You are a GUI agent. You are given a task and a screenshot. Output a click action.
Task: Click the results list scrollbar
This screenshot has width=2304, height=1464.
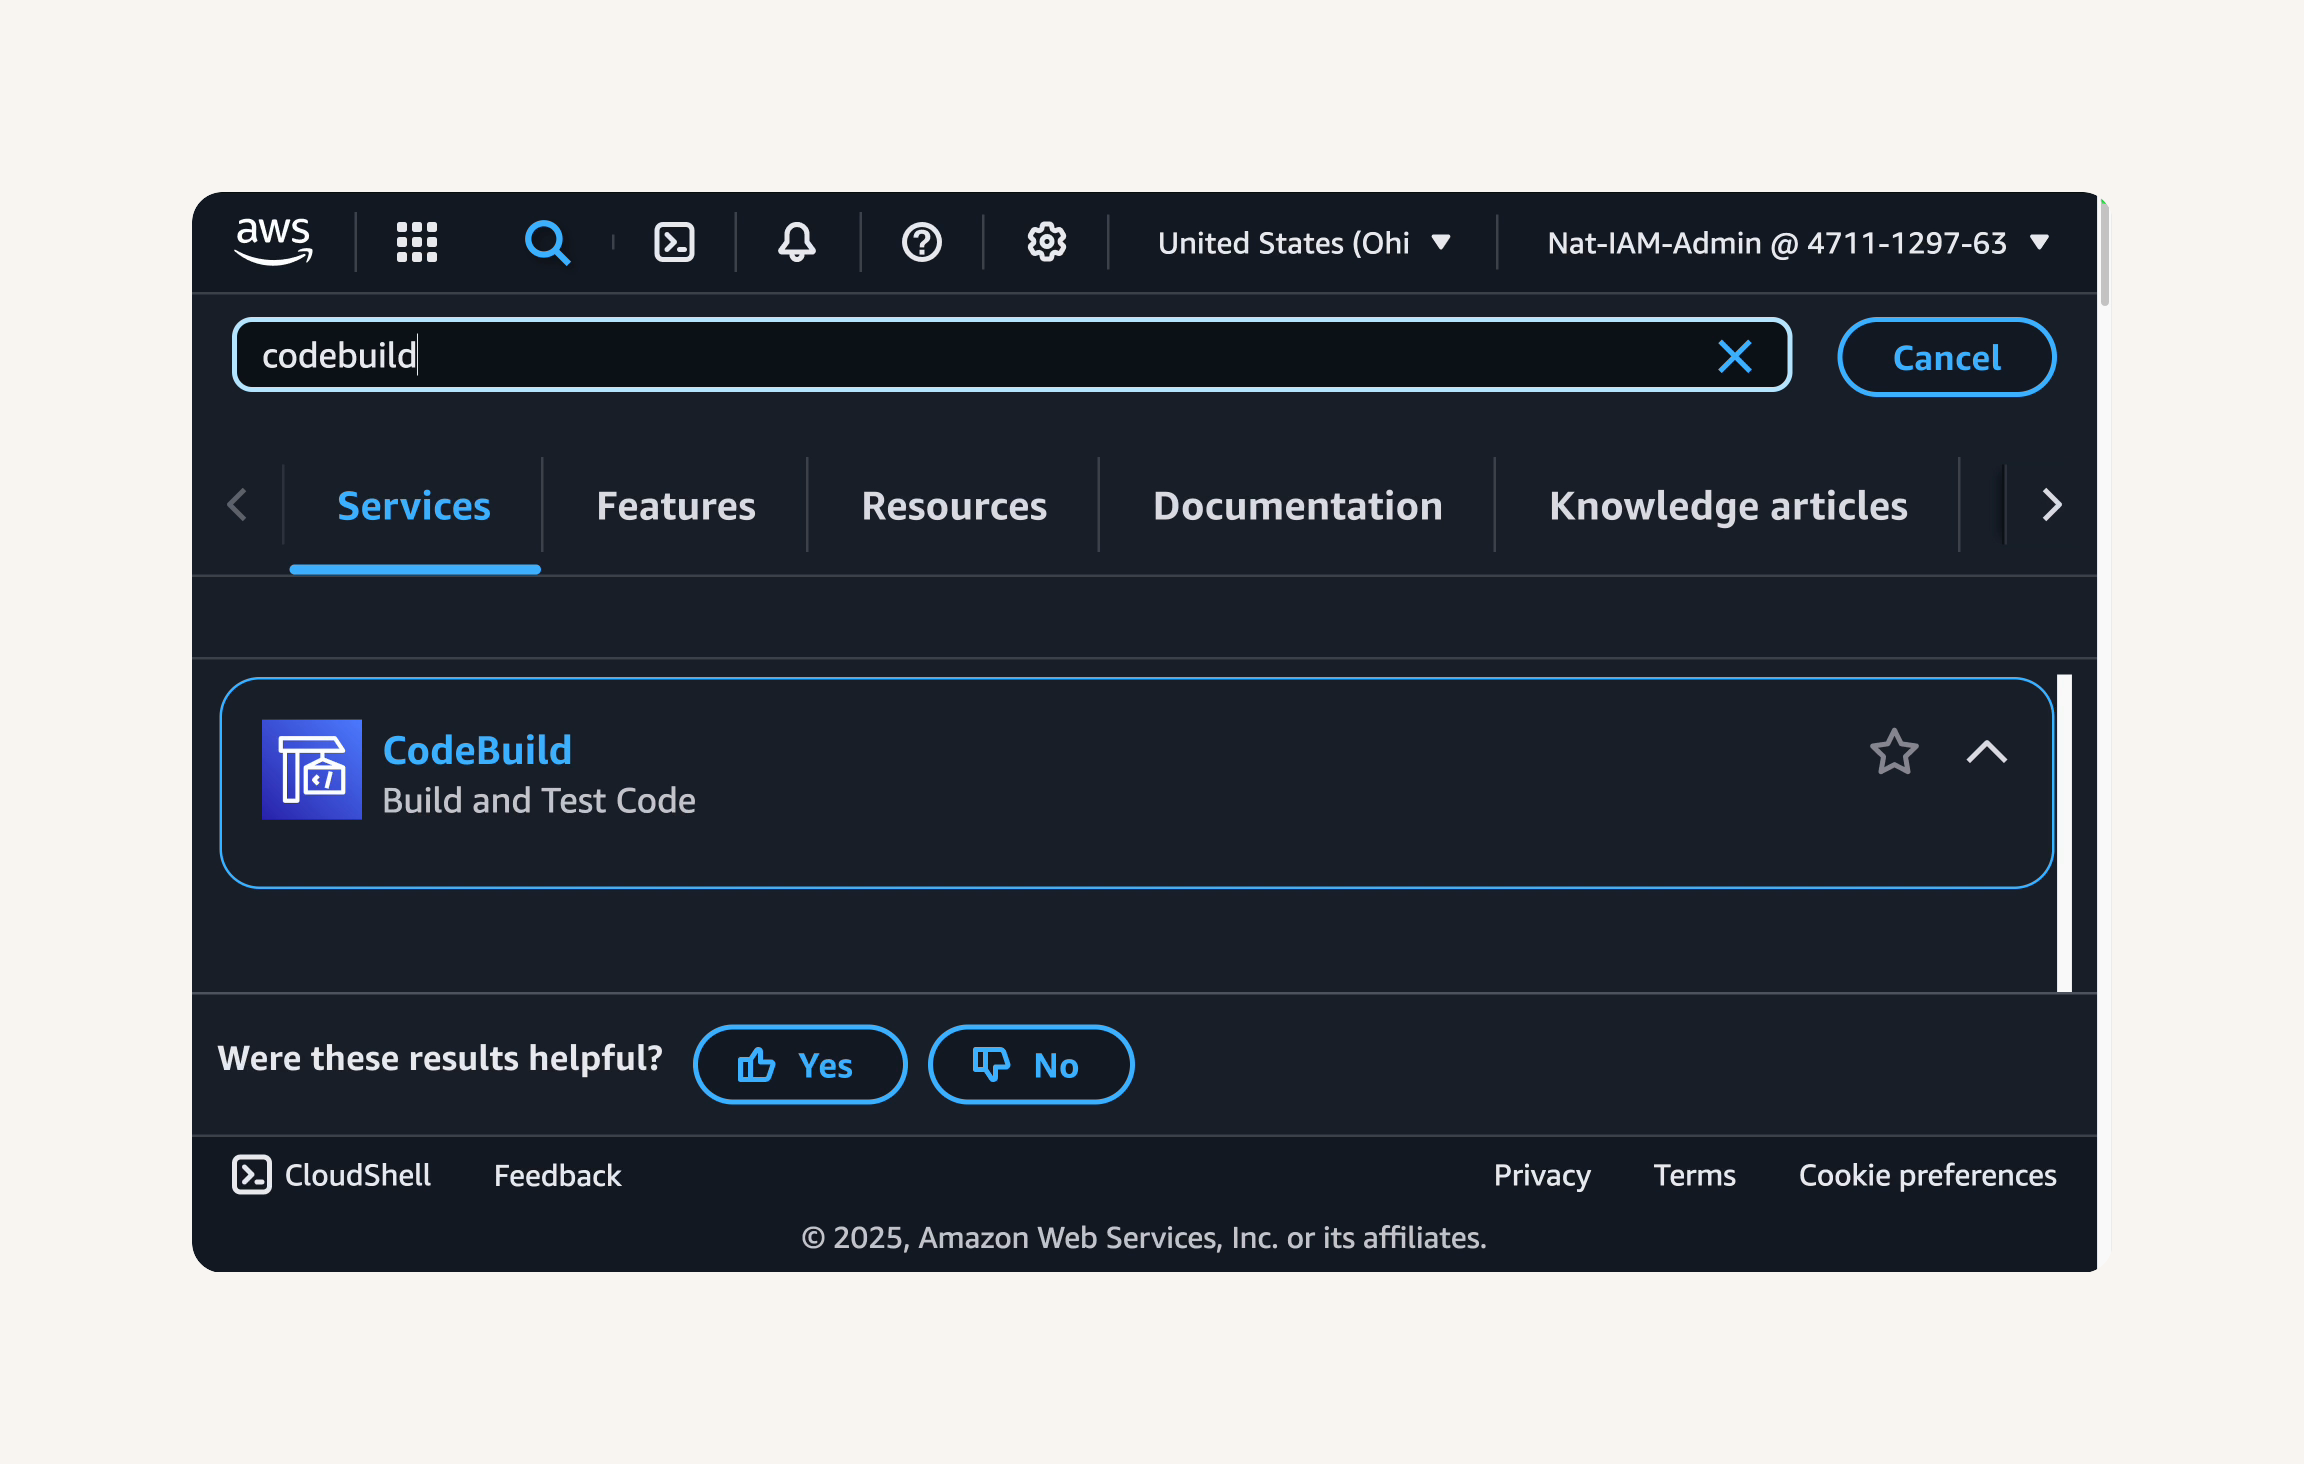pos(2064,833)
